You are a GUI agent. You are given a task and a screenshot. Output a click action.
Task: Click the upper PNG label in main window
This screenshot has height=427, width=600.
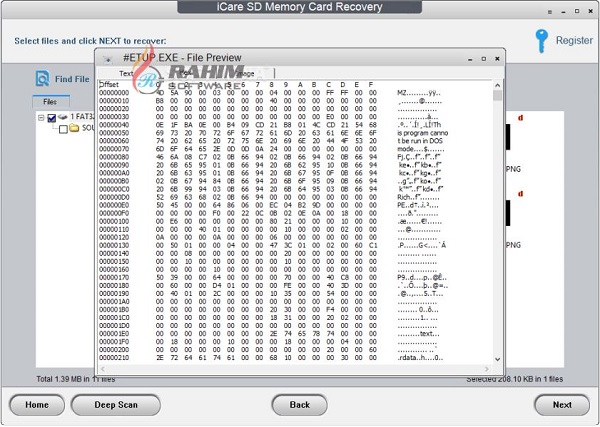click(513, 169)
